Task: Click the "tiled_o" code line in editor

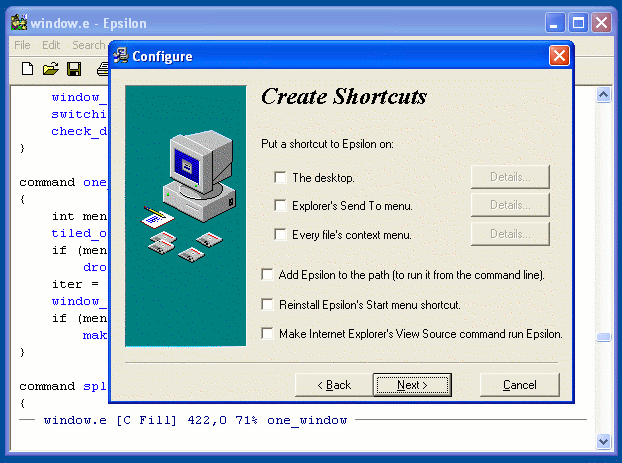Action: [79, 233]
